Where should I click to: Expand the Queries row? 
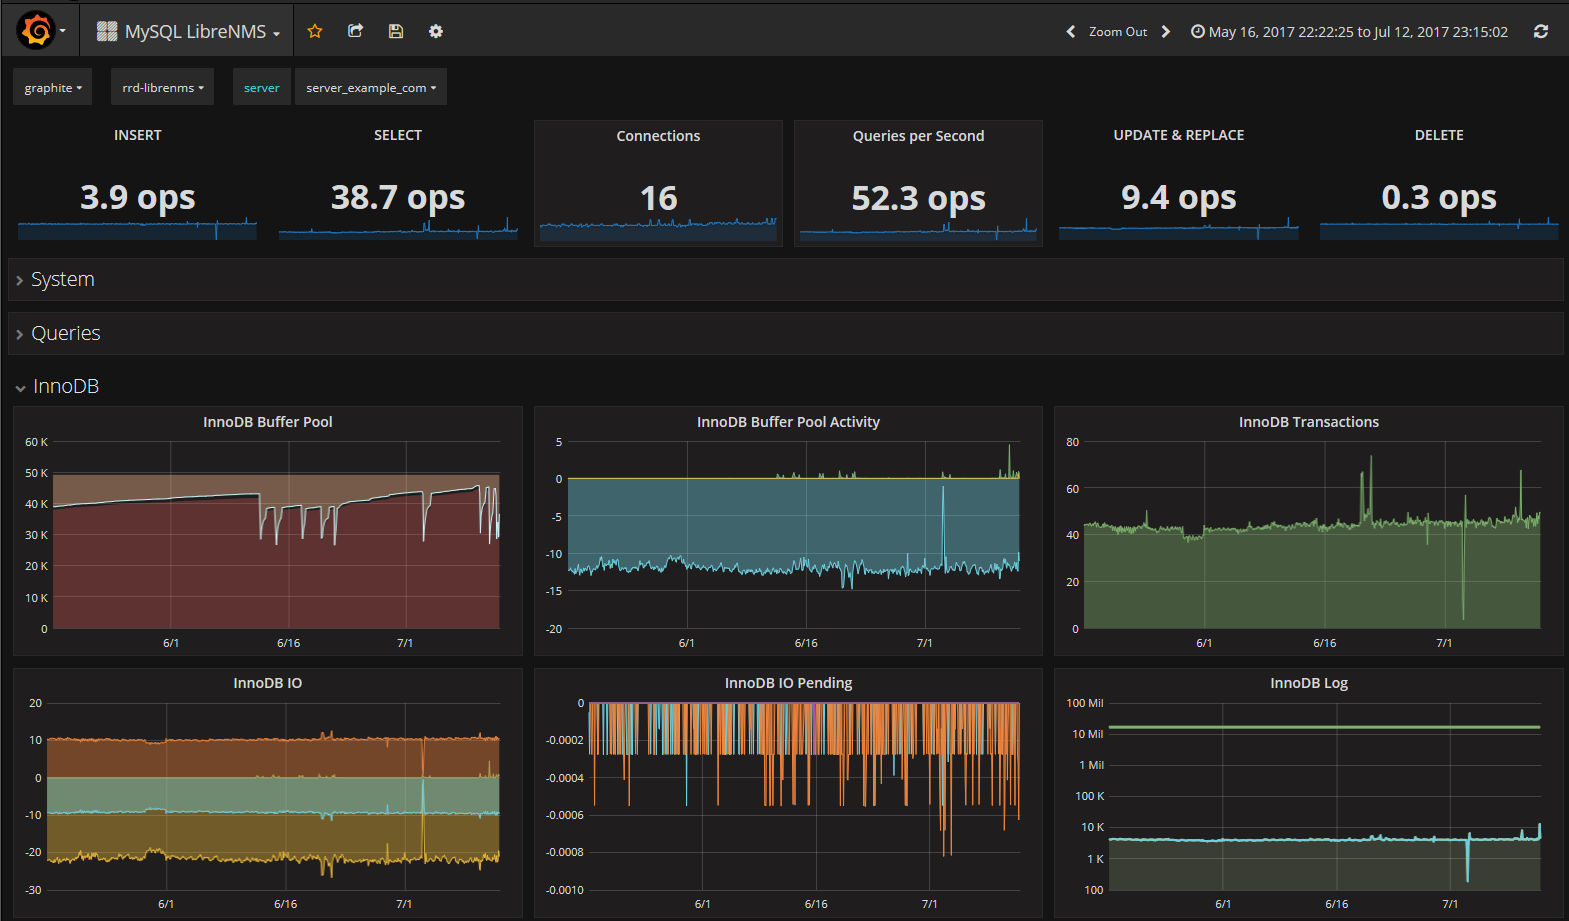coord(65,334)
